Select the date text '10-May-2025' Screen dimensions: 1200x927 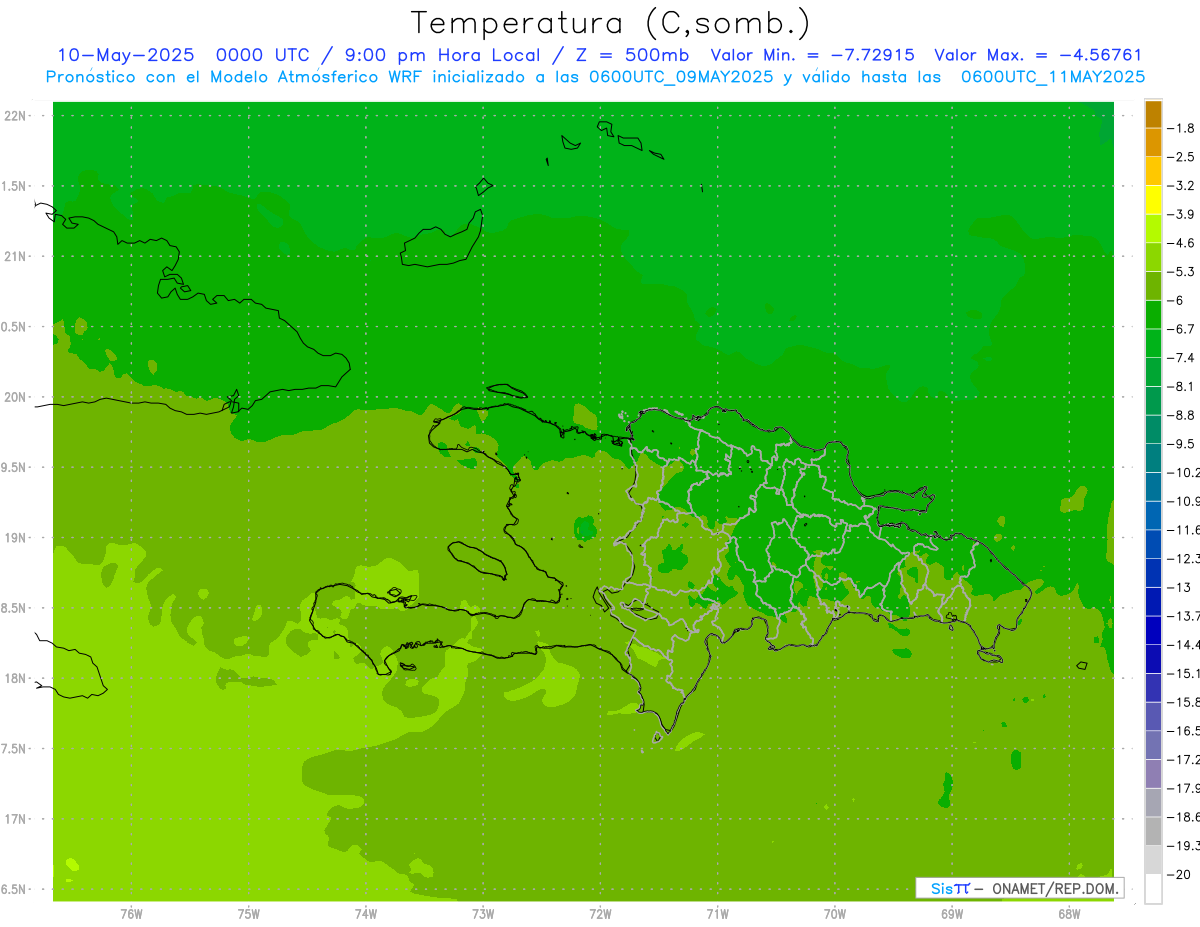[126, 56]
